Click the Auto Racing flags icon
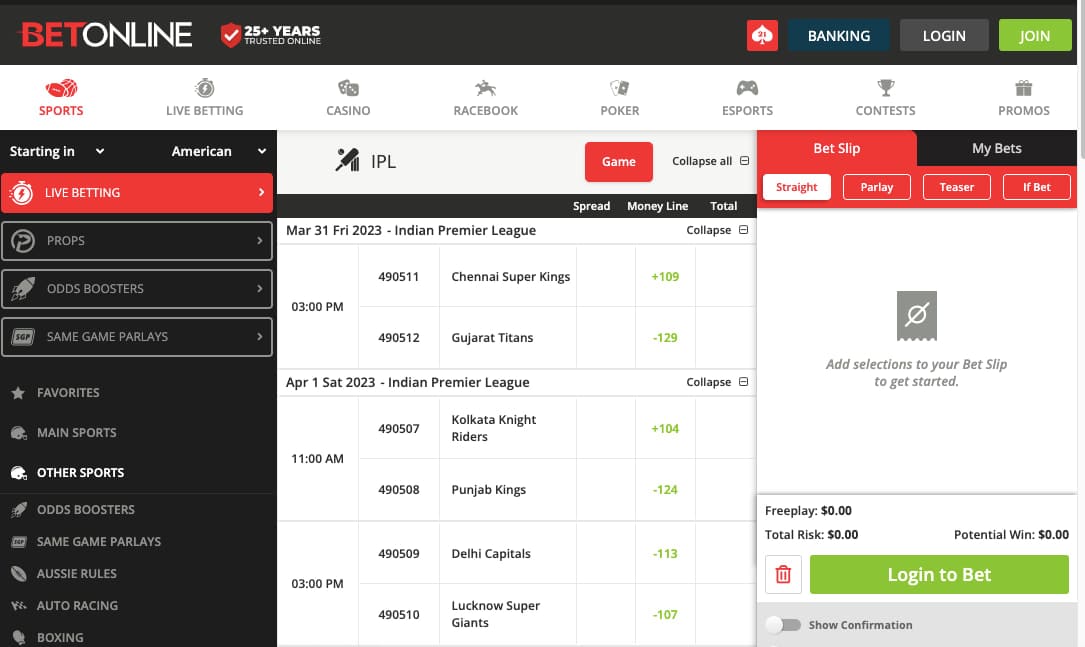The image size is (1085, 647). [19, 605]
